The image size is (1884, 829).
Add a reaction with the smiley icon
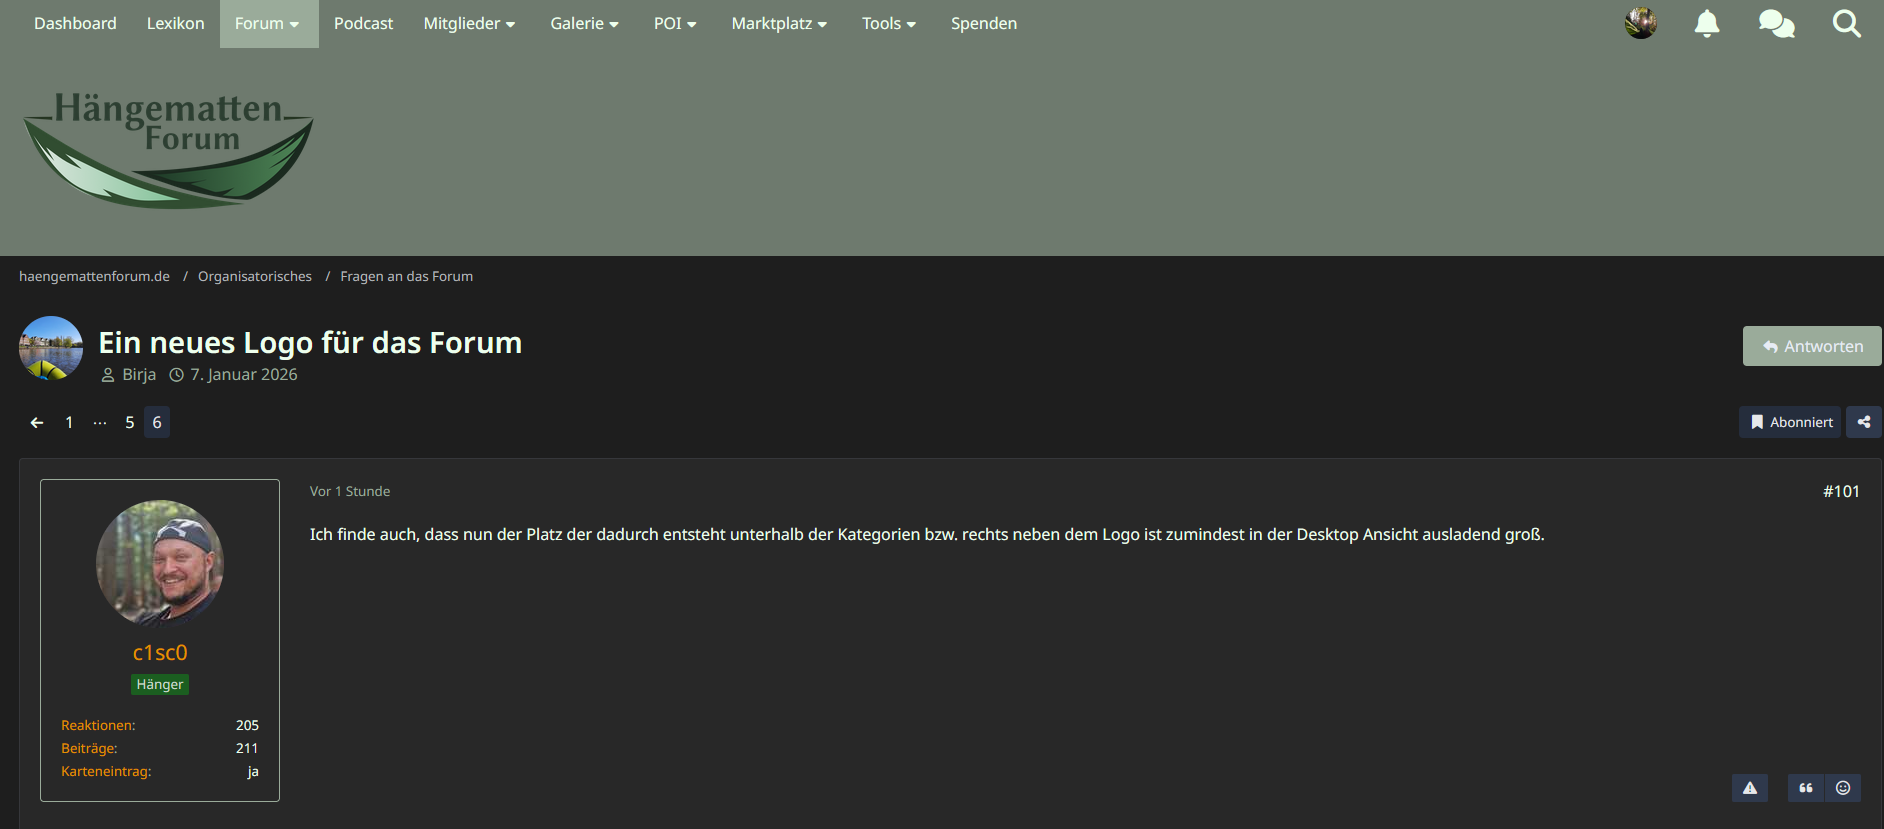[x=1843, y=788]
